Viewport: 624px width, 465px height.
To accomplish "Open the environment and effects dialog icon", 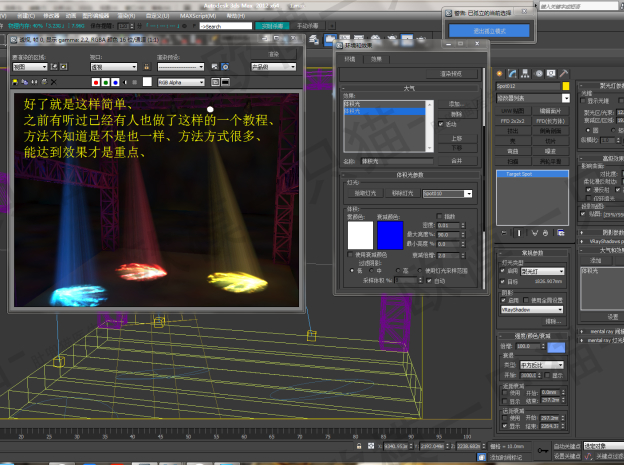I will 225,66.
